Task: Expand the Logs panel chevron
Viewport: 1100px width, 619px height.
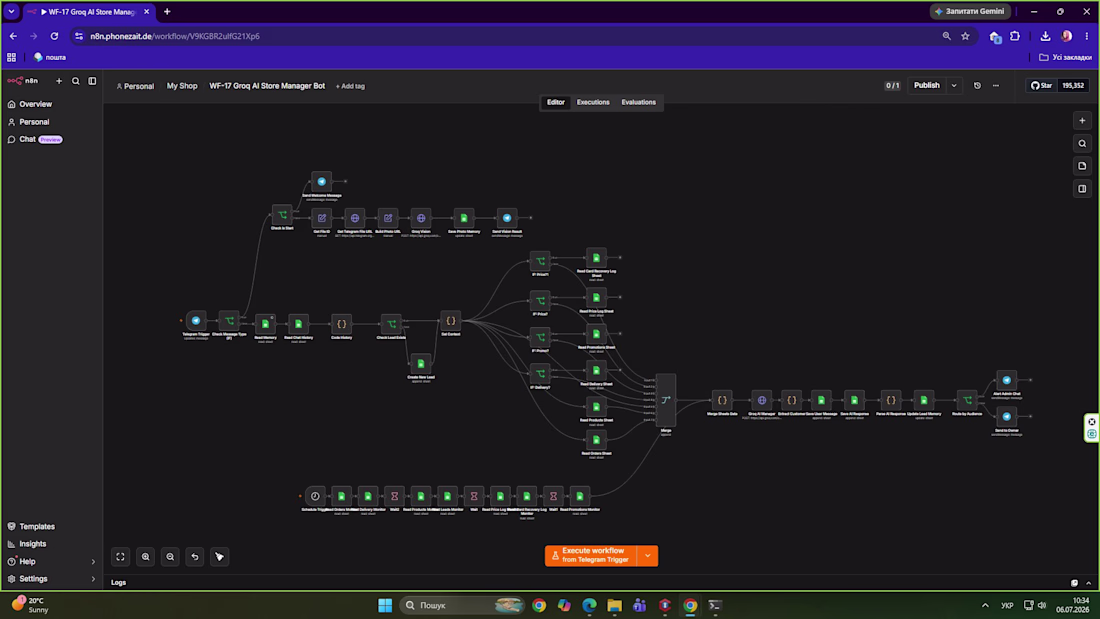Action: [x=1089, y=583]
